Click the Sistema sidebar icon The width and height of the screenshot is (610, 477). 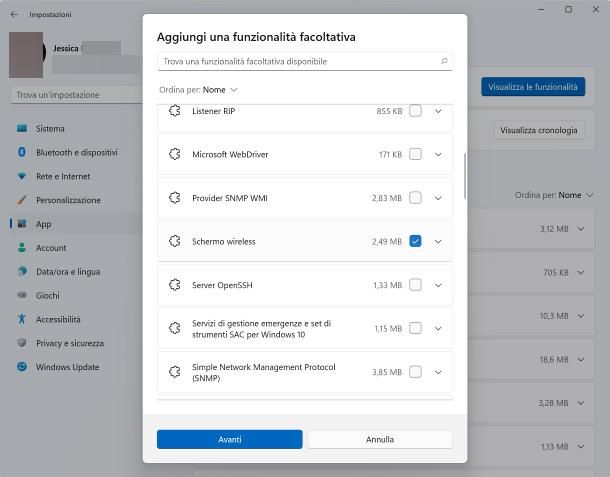pyautogui.click(x=22, y=128)
